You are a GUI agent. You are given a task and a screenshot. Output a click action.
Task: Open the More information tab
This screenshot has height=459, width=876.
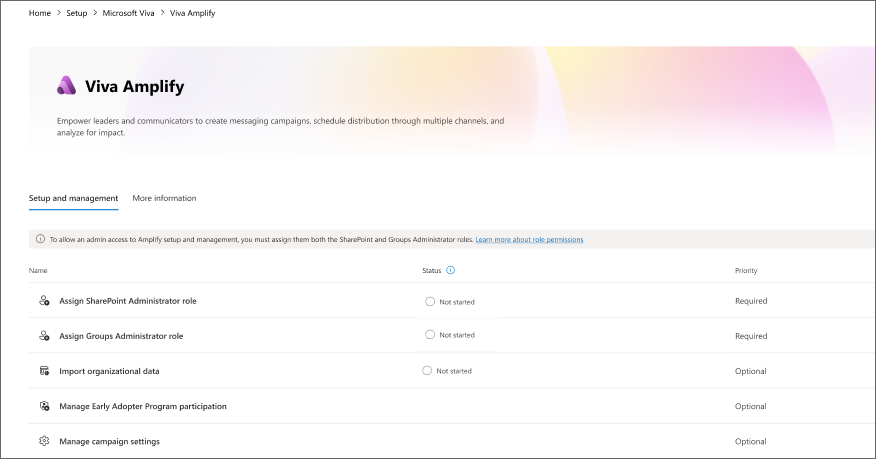[x=164, y=198]
